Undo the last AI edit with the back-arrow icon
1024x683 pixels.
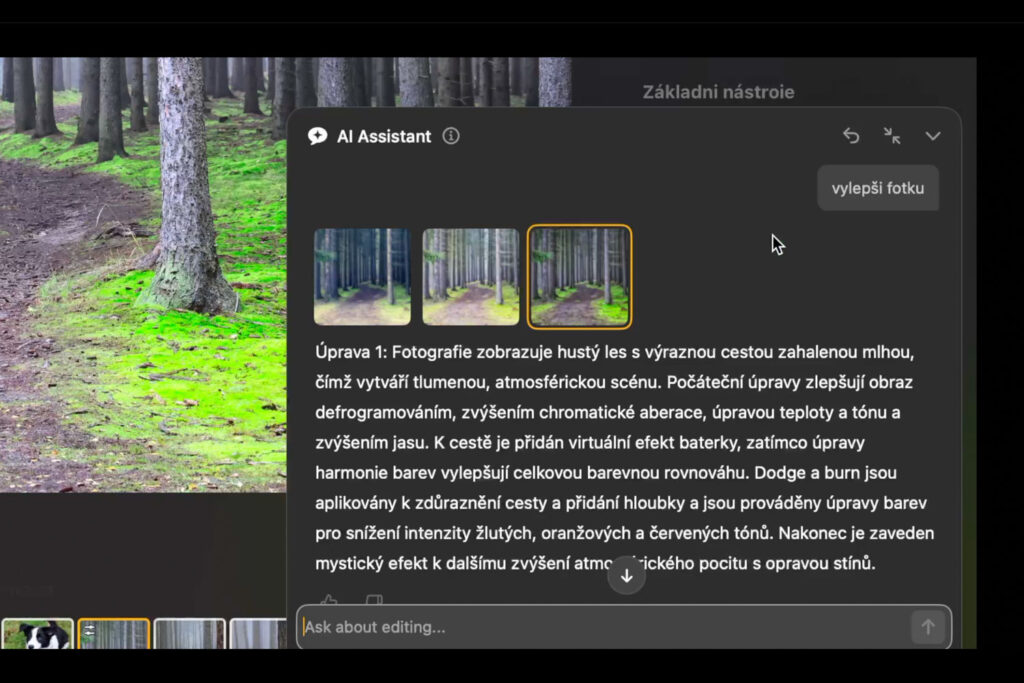pyautogui.click(x=851, y=136)
